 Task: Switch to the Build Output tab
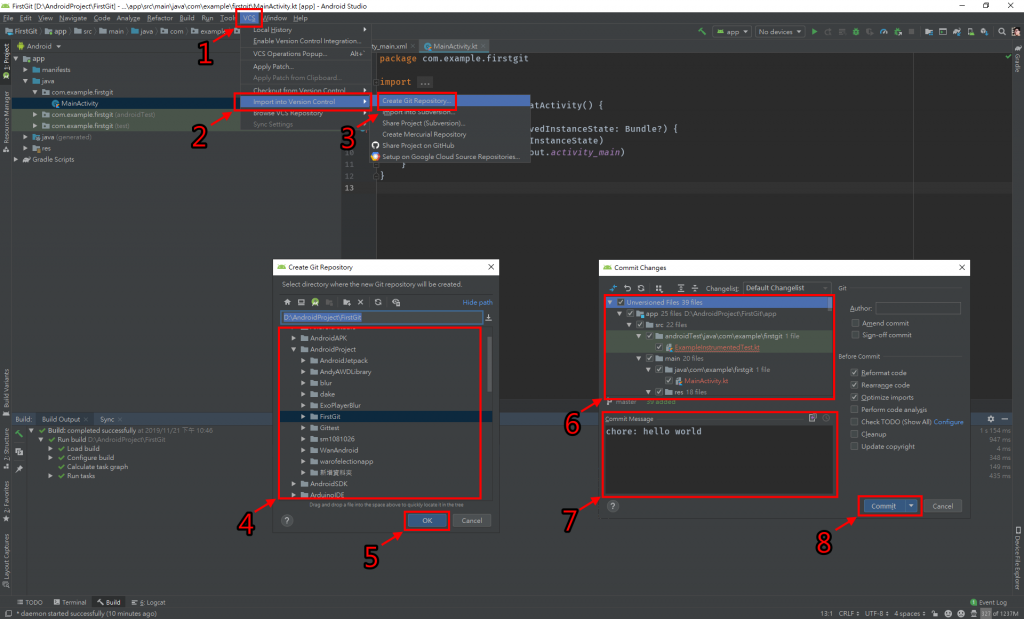[x=61, y=419]
